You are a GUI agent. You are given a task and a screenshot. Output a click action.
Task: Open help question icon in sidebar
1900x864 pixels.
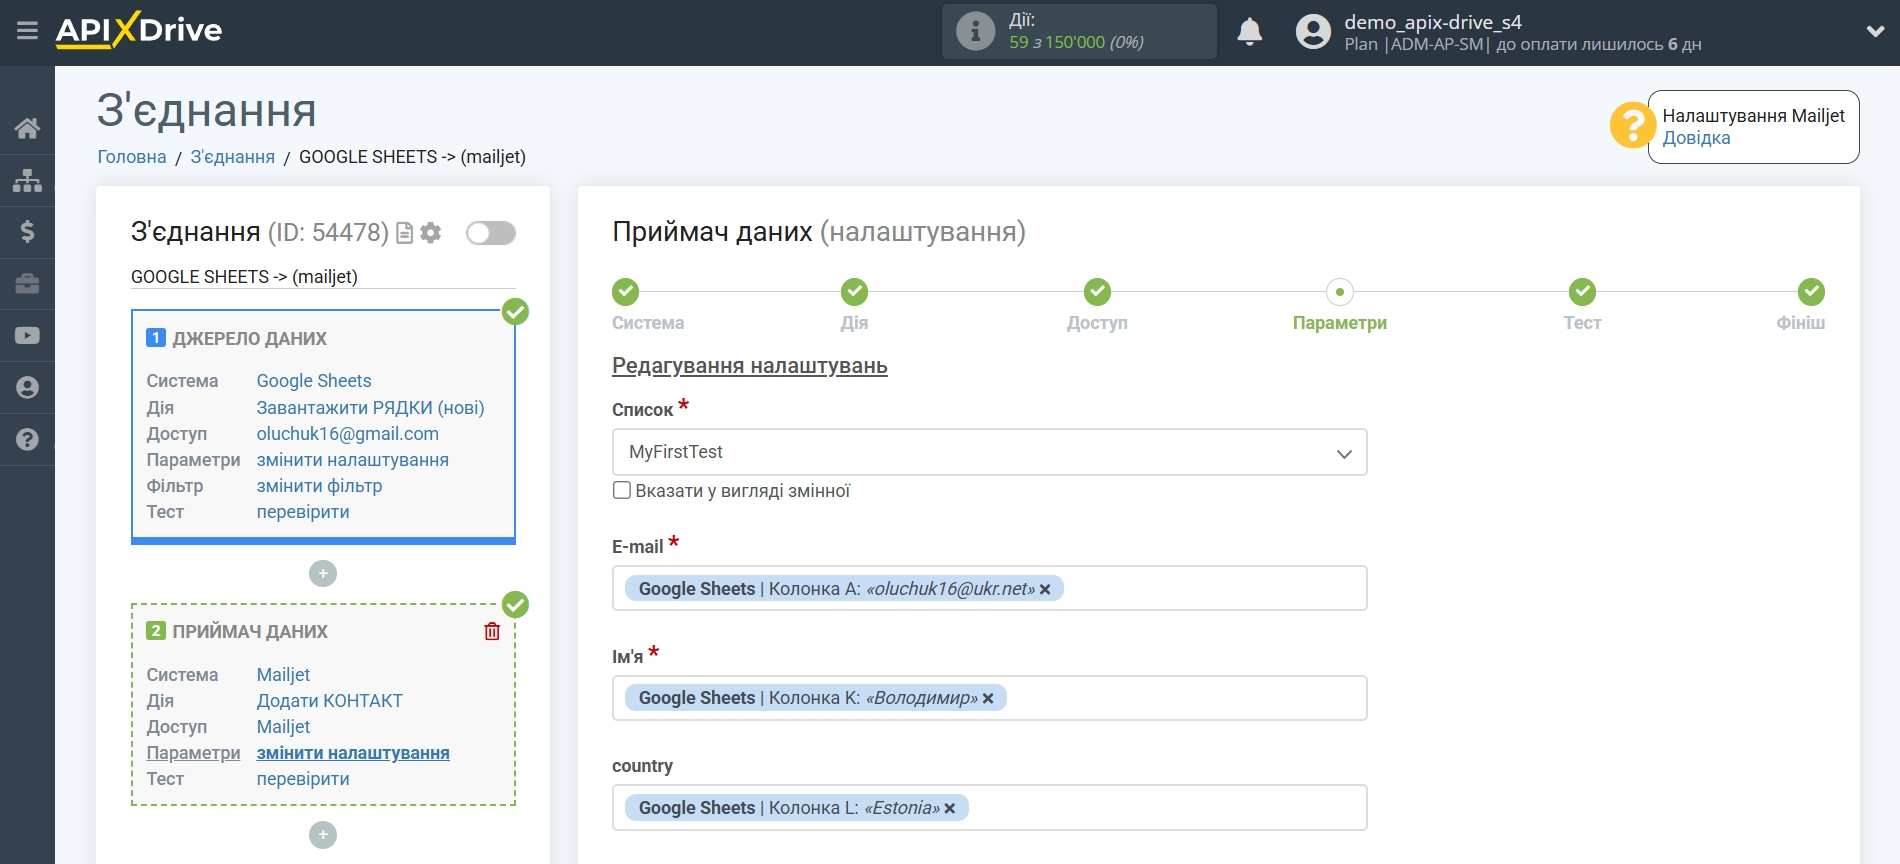[27, 440]
